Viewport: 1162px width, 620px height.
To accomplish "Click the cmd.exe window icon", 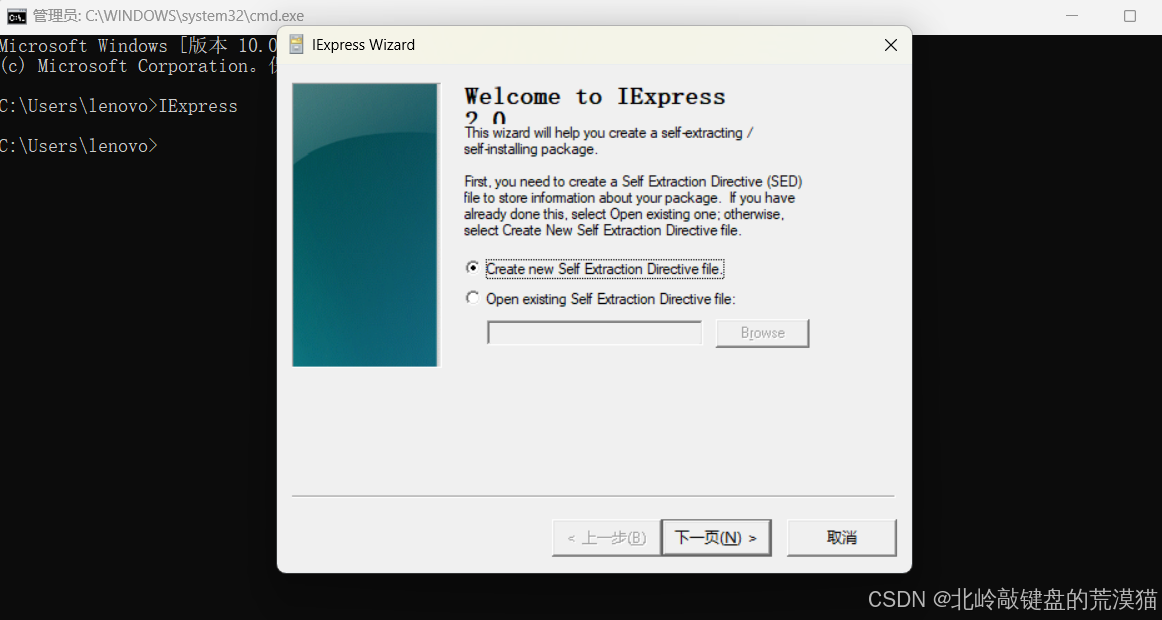I will 16,16.
